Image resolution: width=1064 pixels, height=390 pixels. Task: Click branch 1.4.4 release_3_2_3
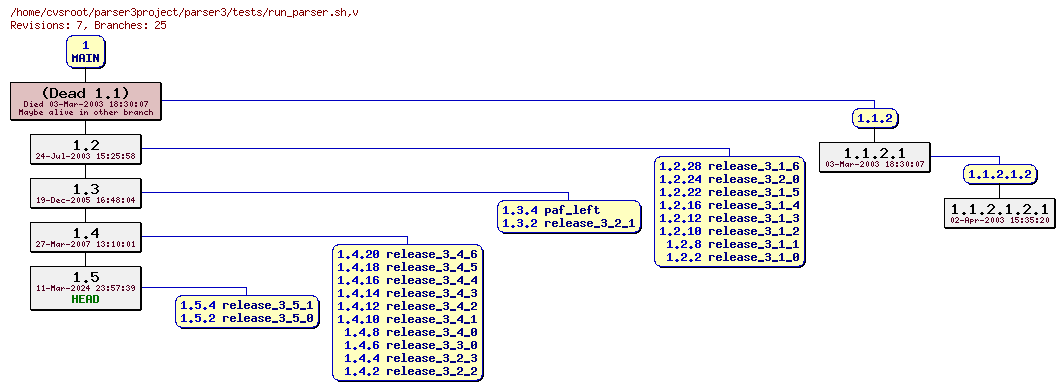(411, 358)
